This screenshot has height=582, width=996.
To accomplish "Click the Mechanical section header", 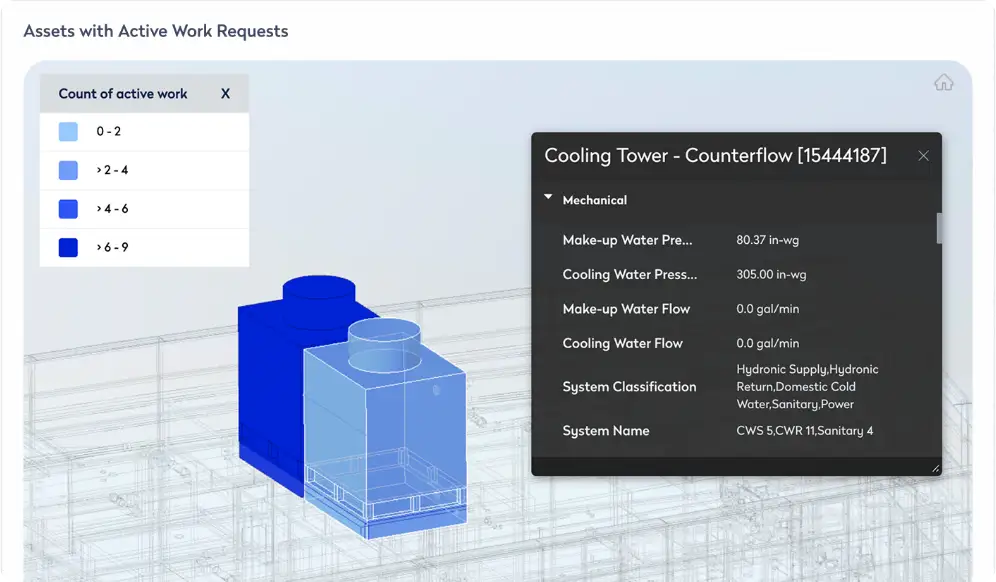I will click(x=595, y=200).
